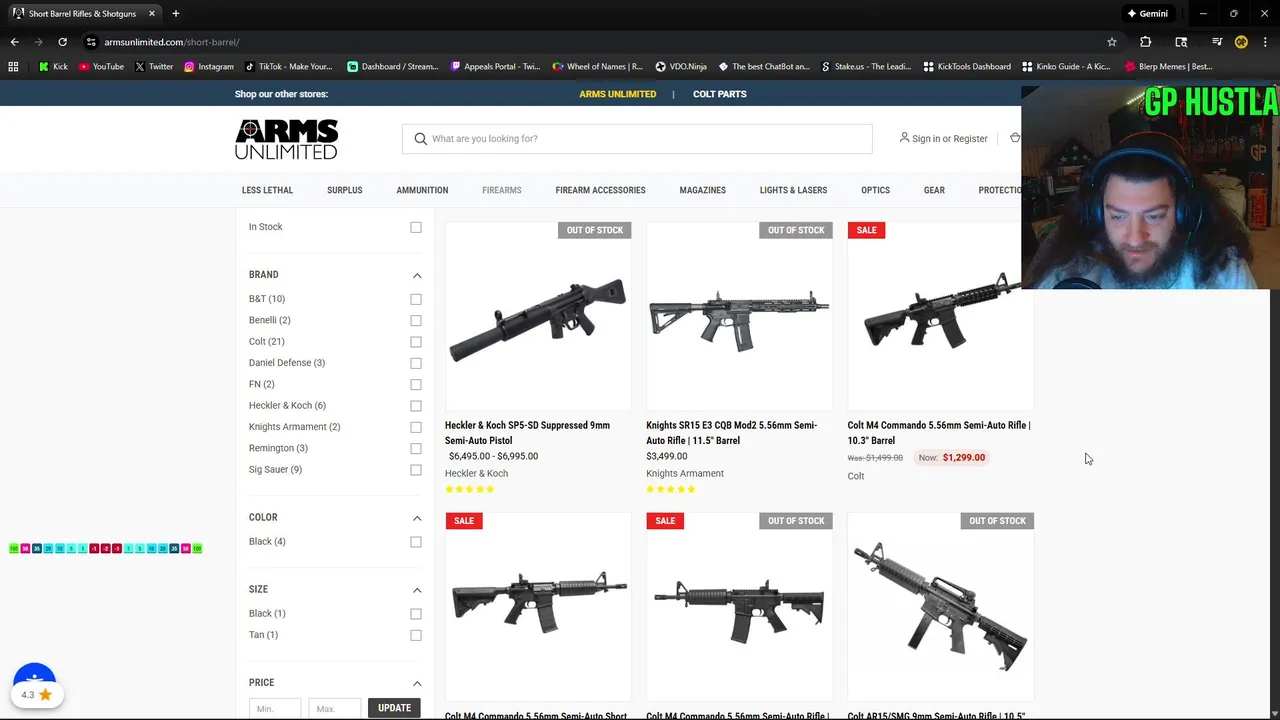
Task: Open KickTools Dashboard bookmark
Action: (967, 66)
